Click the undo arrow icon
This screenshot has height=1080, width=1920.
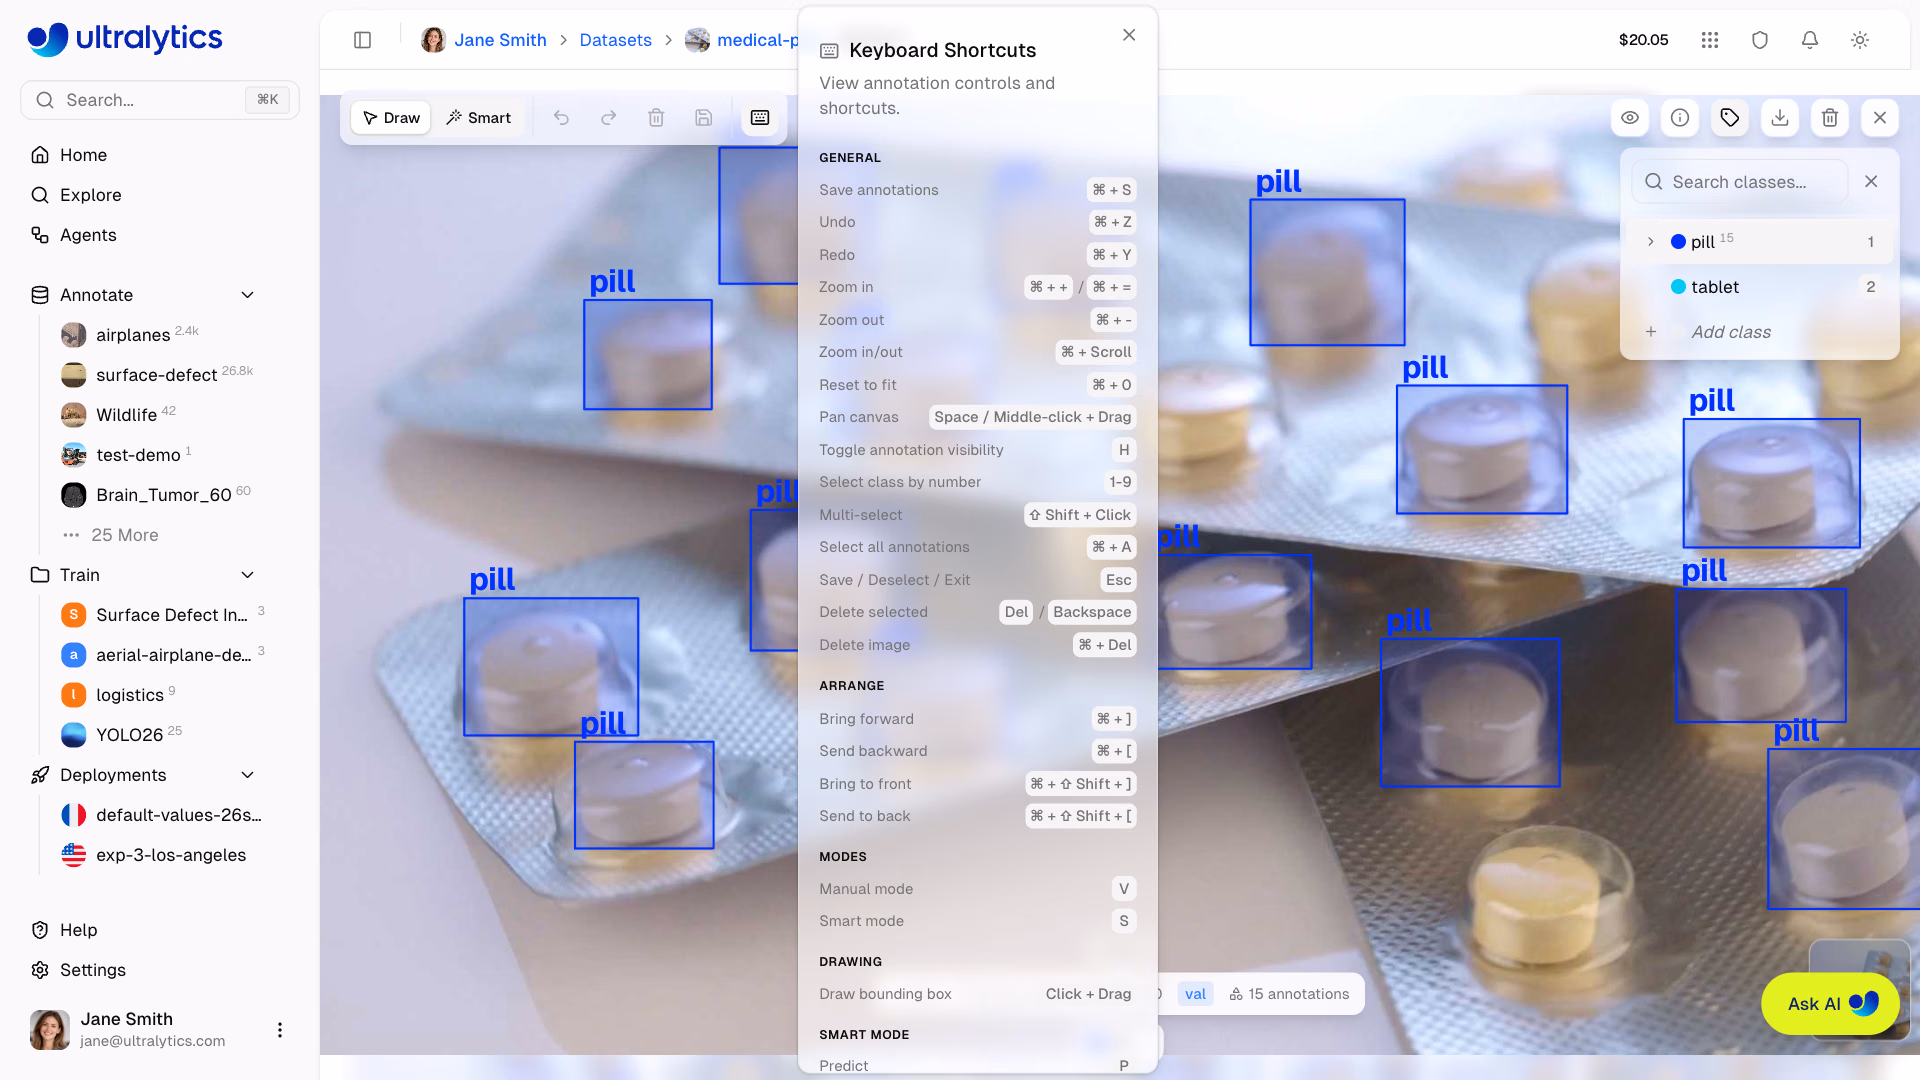click(x=561, y=118)
